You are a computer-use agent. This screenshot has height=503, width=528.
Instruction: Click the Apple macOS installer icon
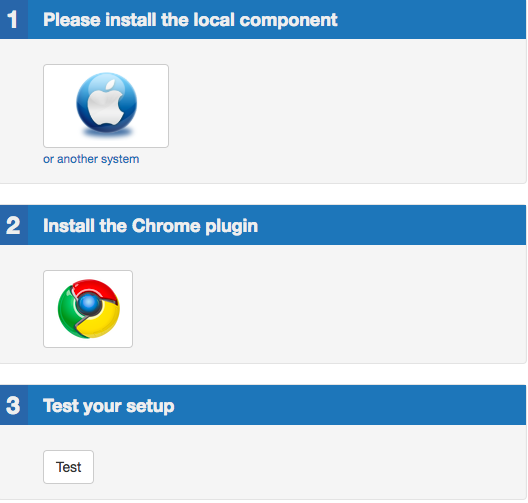(x=106, y=106)
